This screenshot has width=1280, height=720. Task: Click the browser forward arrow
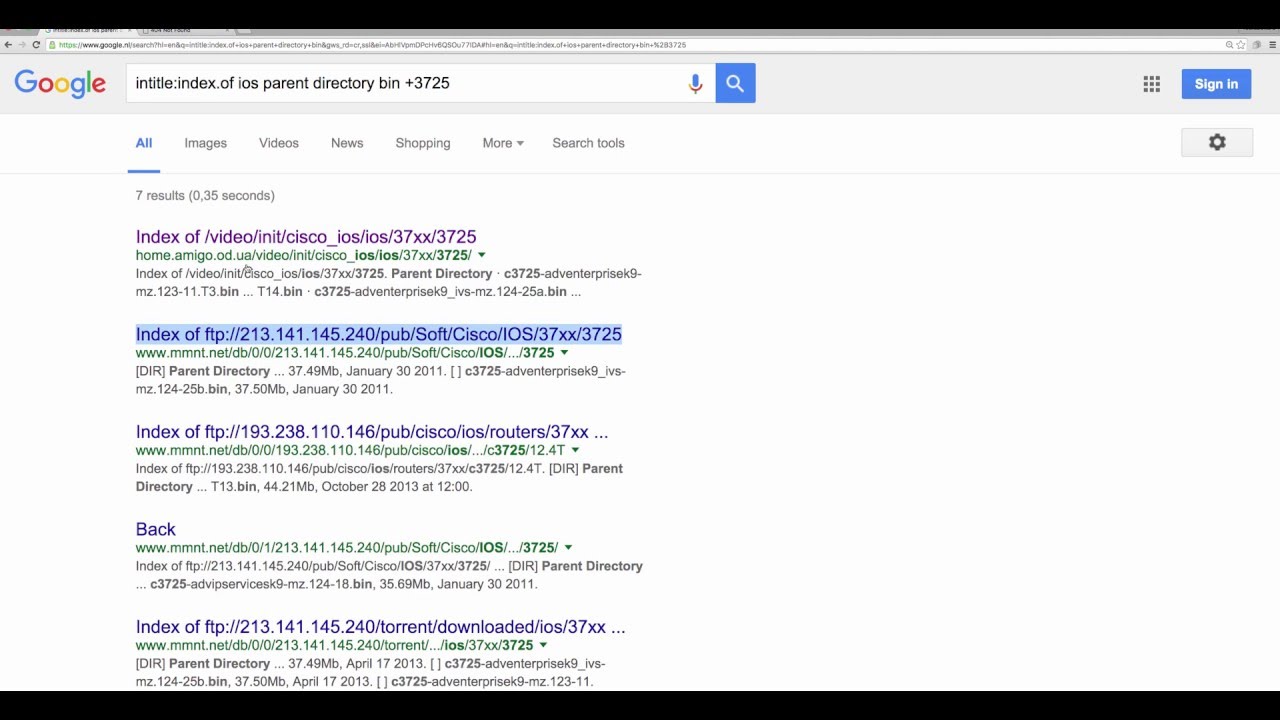click(x=22, y=45)
